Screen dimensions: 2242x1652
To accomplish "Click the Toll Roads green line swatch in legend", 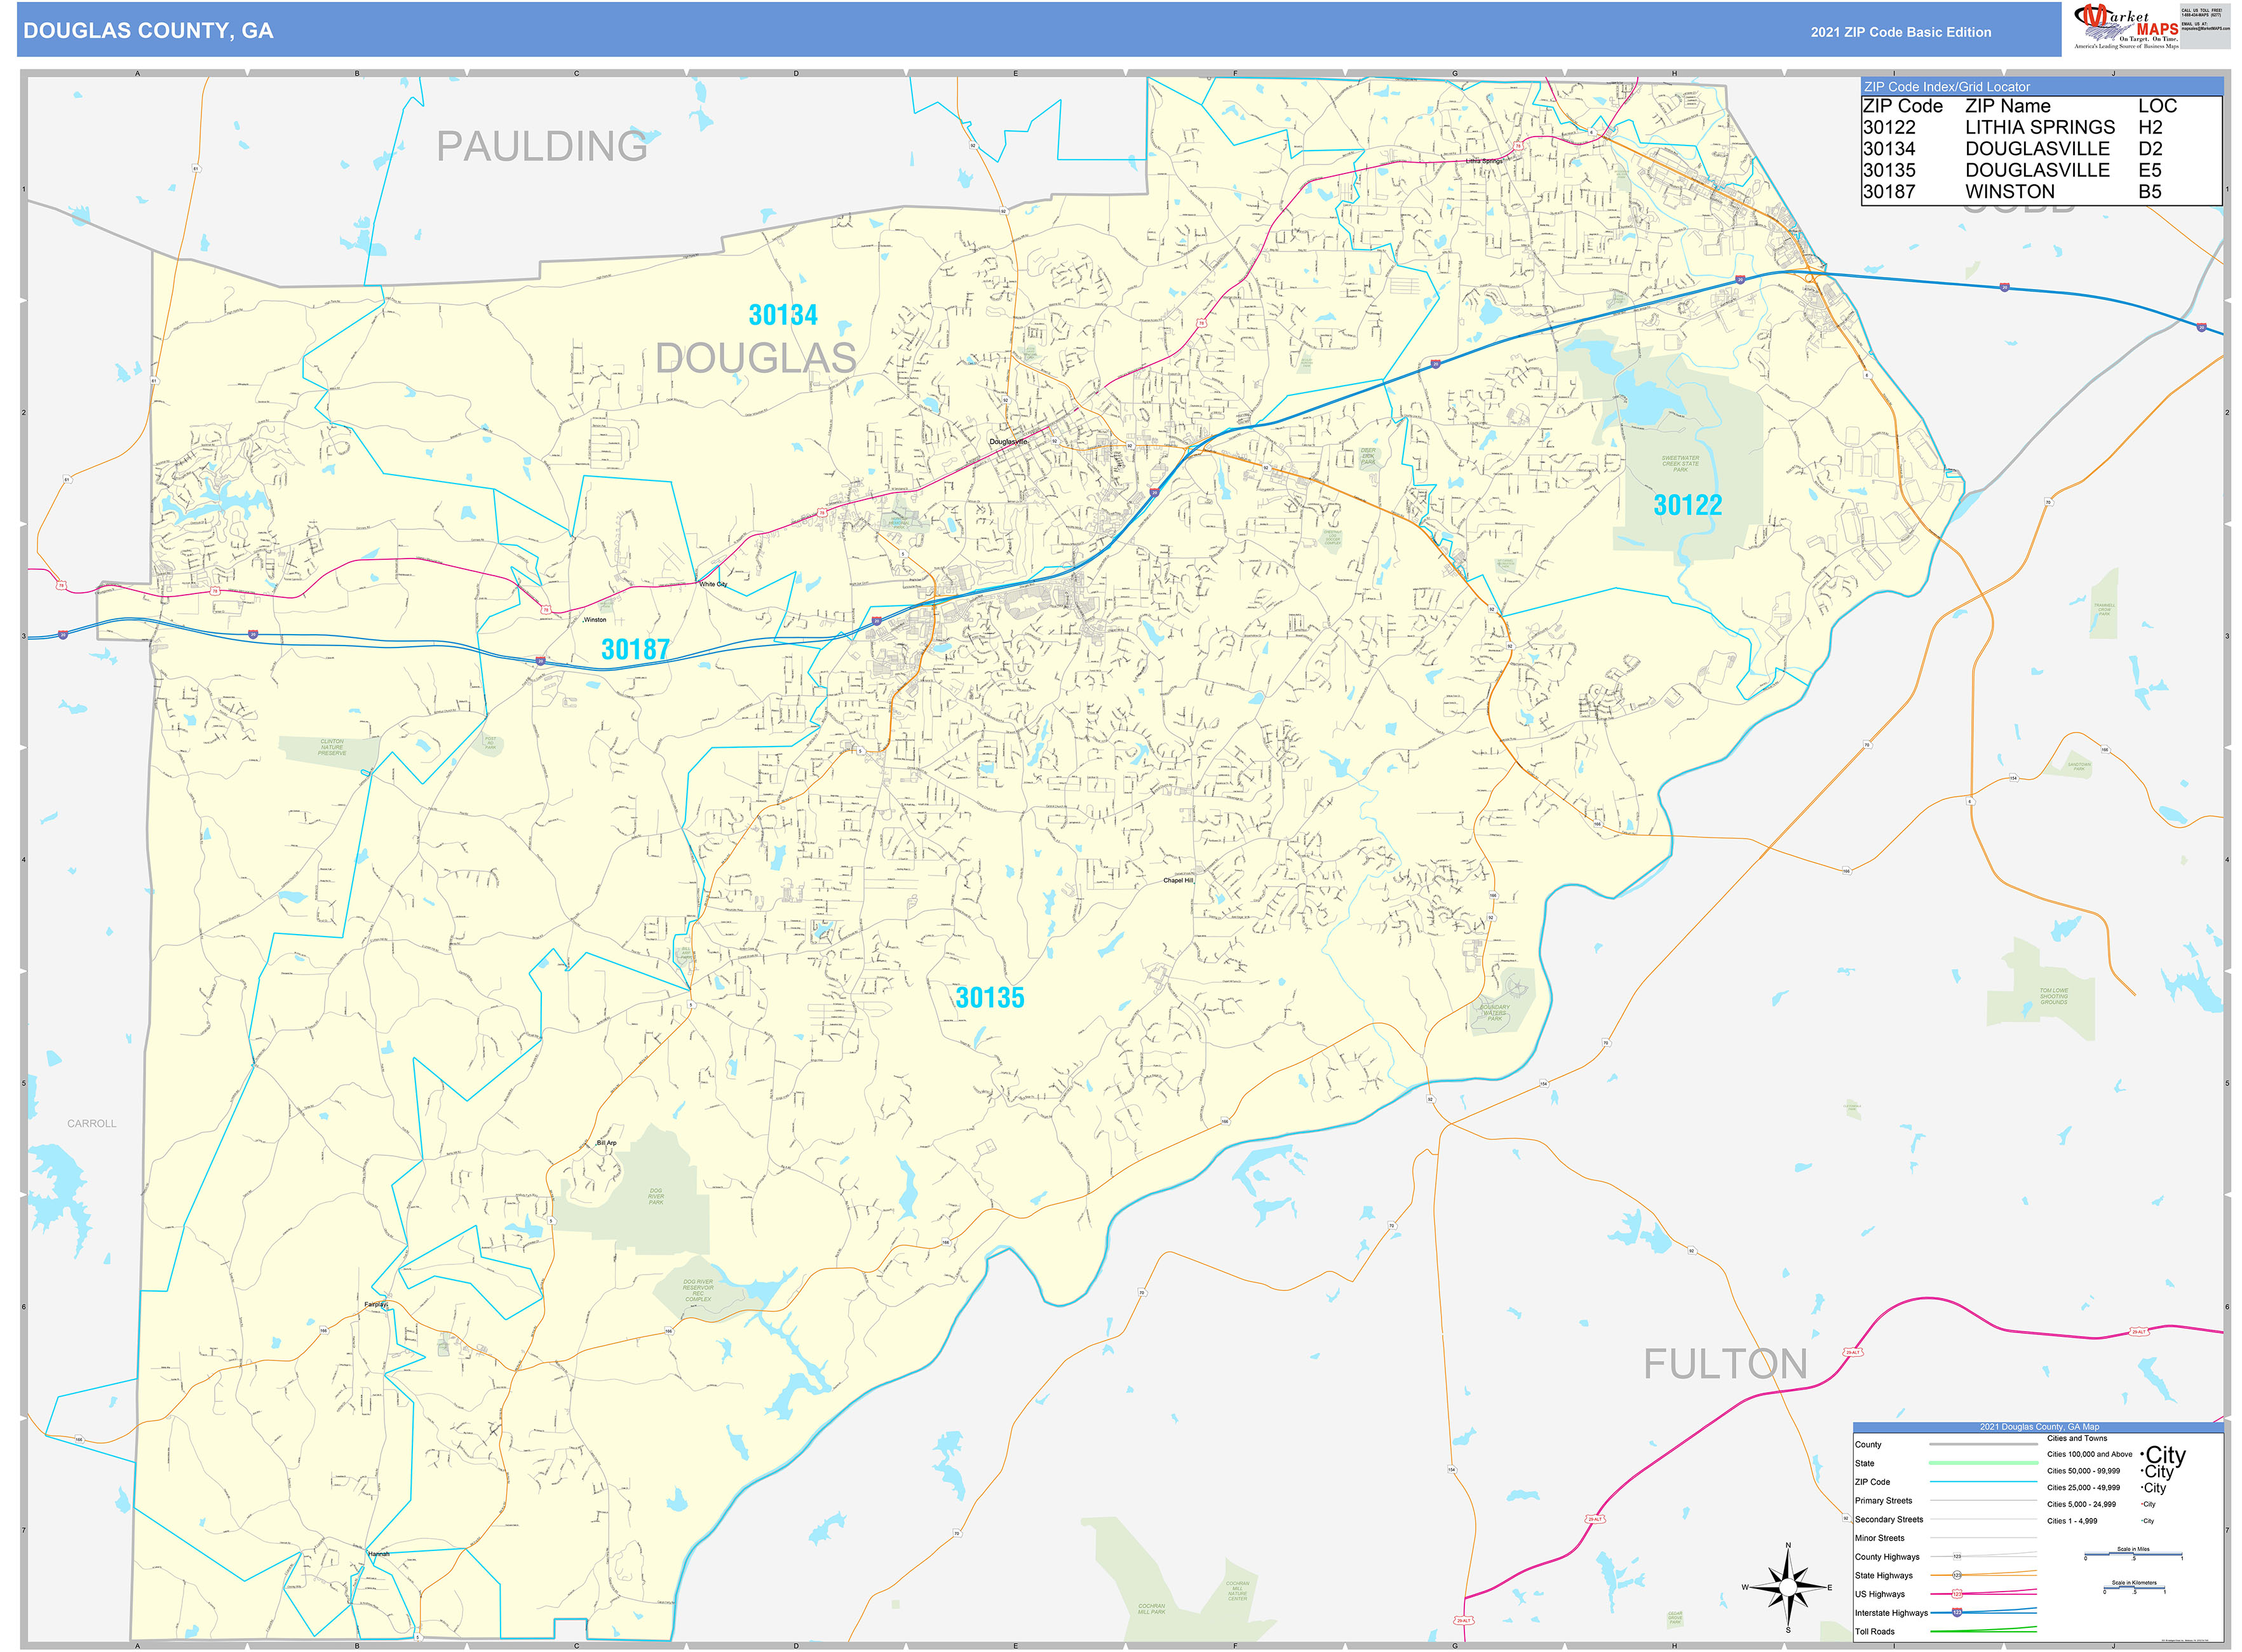I will tap(1982, 1630).
